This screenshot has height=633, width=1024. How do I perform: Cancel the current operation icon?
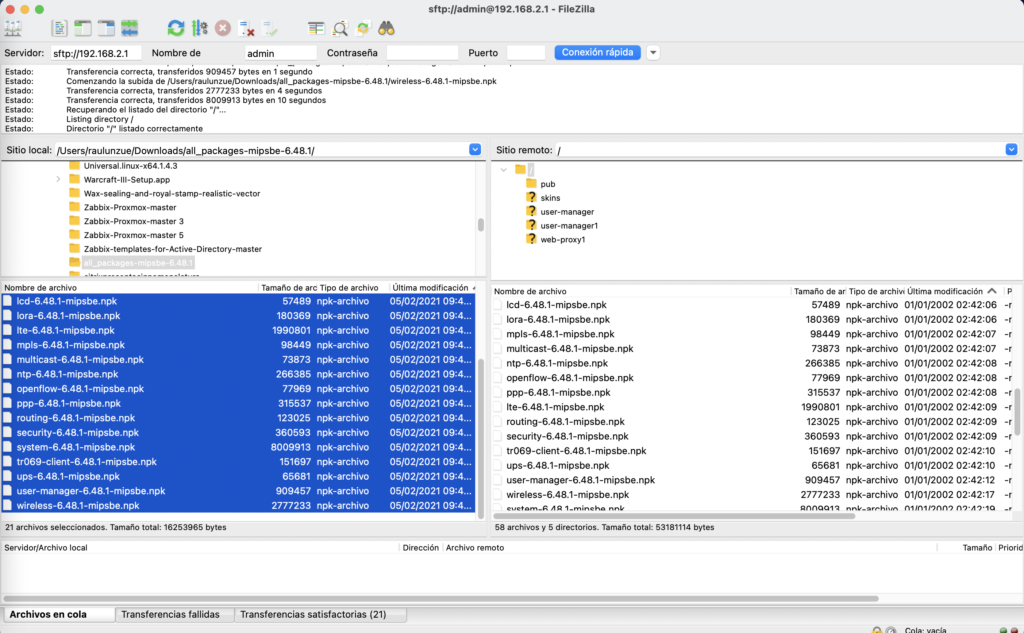[223, 29]
